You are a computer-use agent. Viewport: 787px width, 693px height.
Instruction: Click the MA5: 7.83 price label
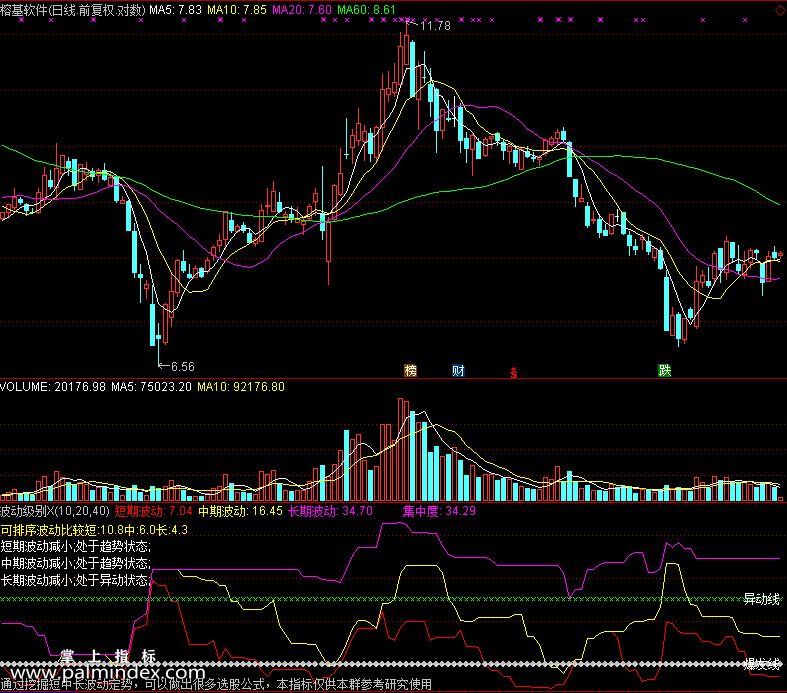(x=175, y=10)
